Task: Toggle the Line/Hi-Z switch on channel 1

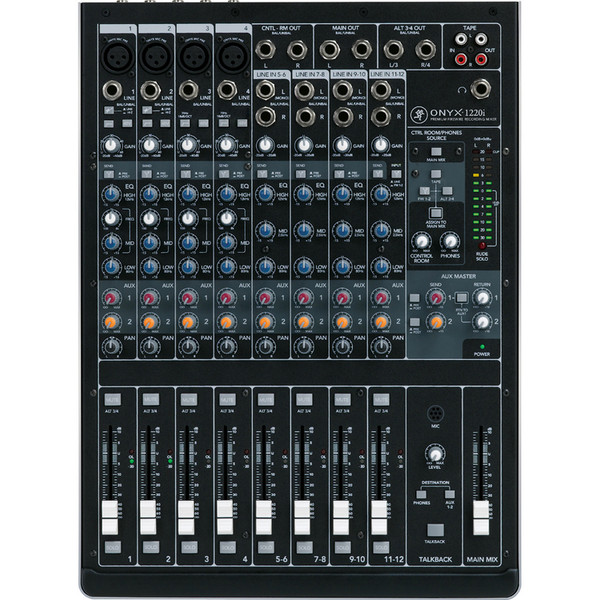Action: coord(109,110)
